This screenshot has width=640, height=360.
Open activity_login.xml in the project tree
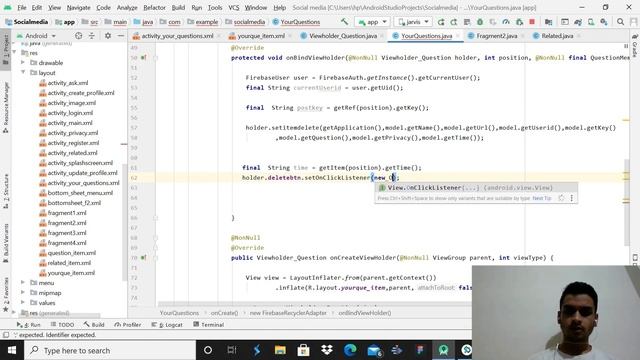point(70,113)
